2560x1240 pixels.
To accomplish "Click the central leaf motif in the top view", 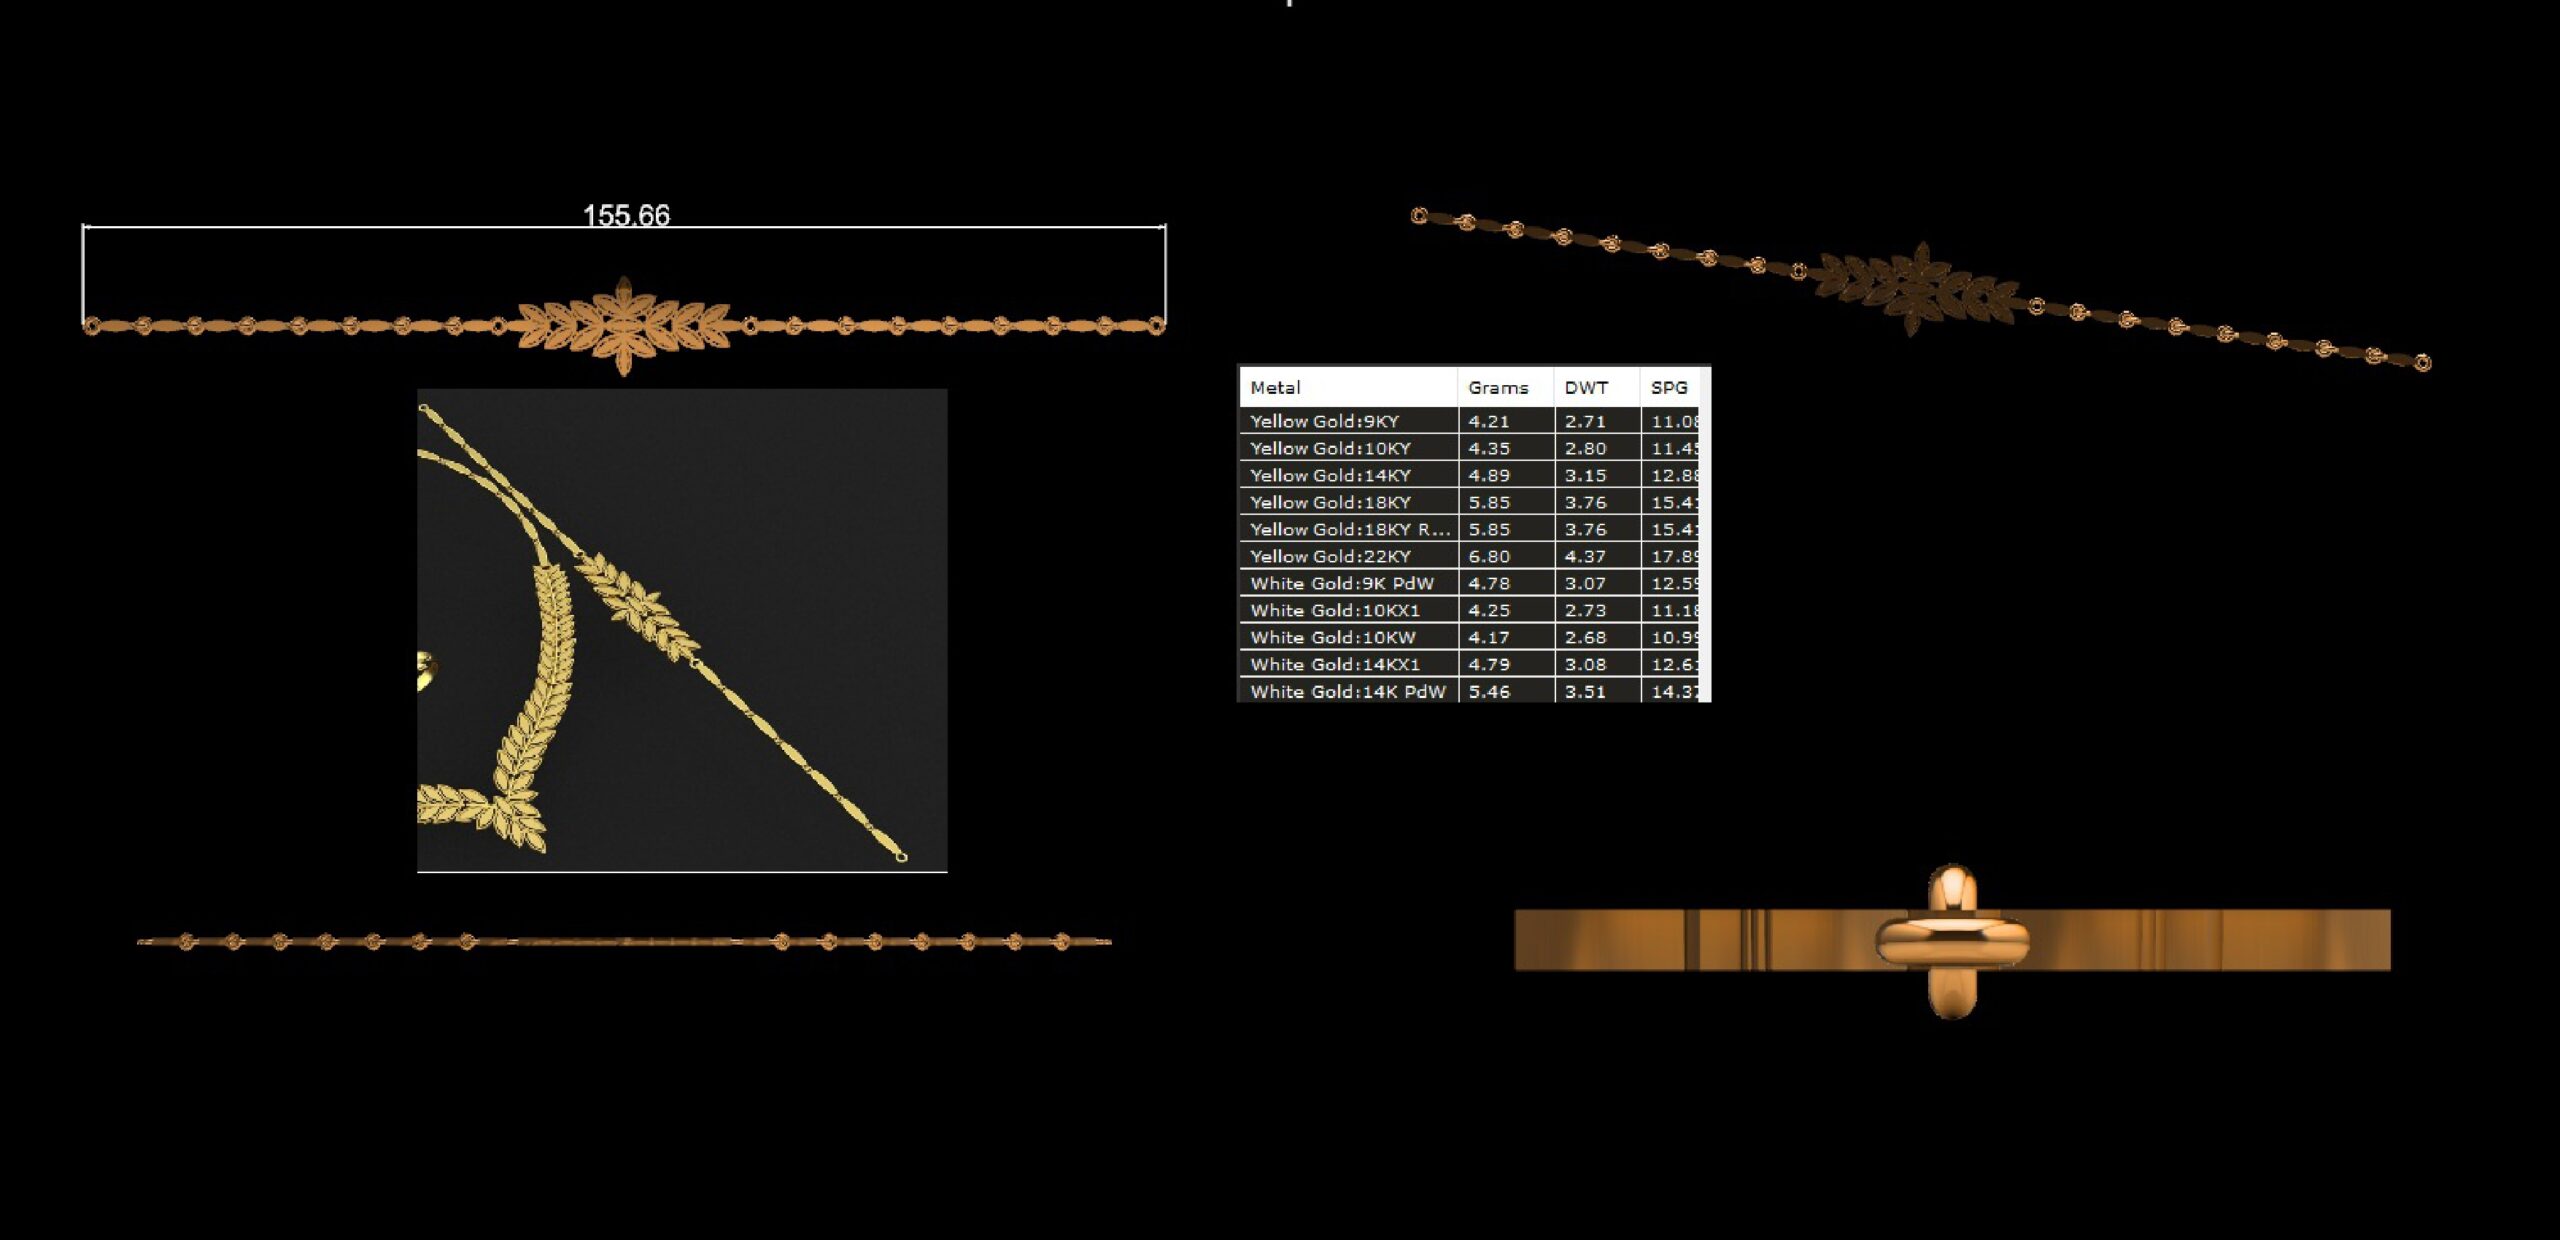I will (x=624, y=326).
